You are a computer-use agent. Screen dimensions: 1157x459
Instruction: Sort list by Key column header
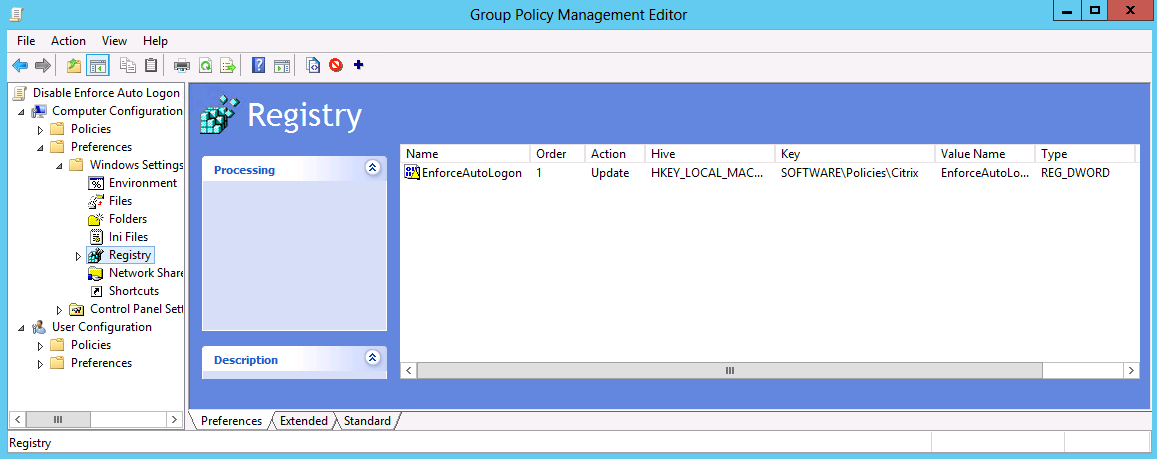pos(854,154)
